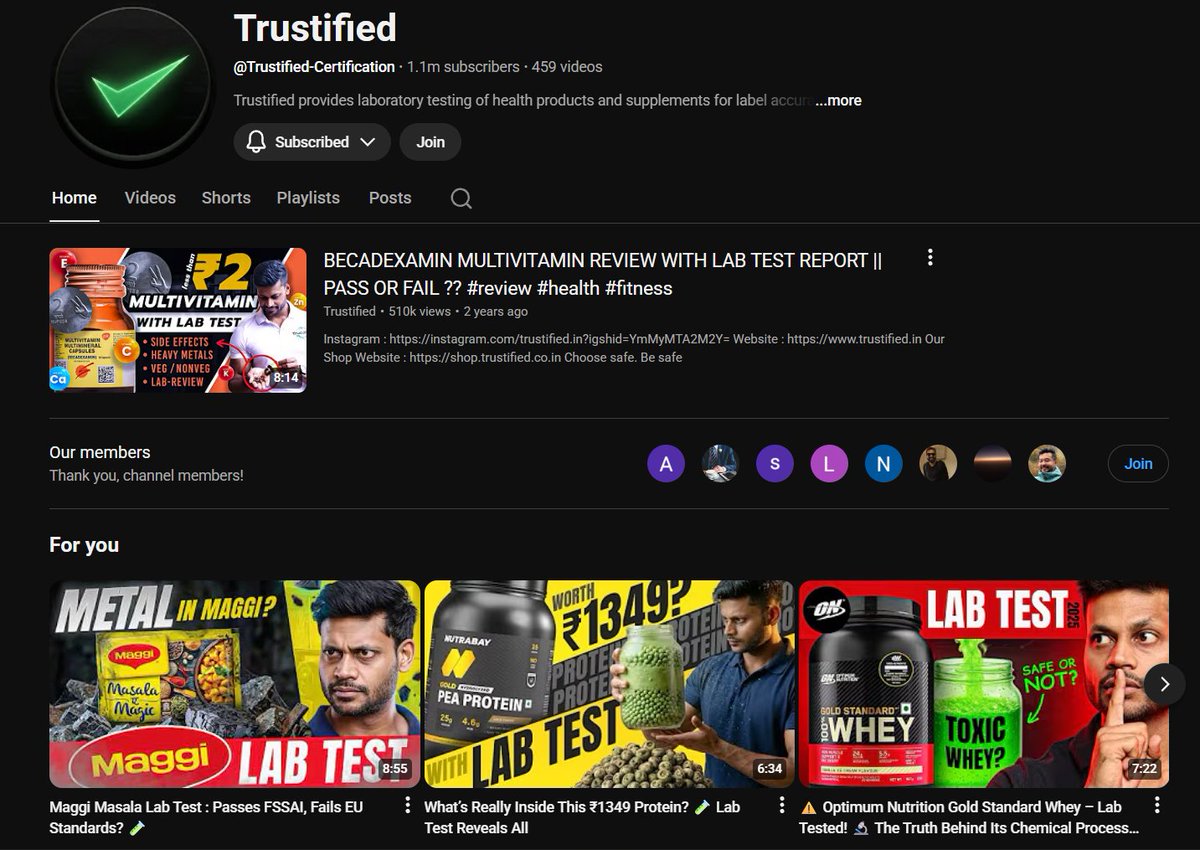Viewport: 1200px width, 850px height.
Task: Click the Trustified channel name heading
Action: 315,27
